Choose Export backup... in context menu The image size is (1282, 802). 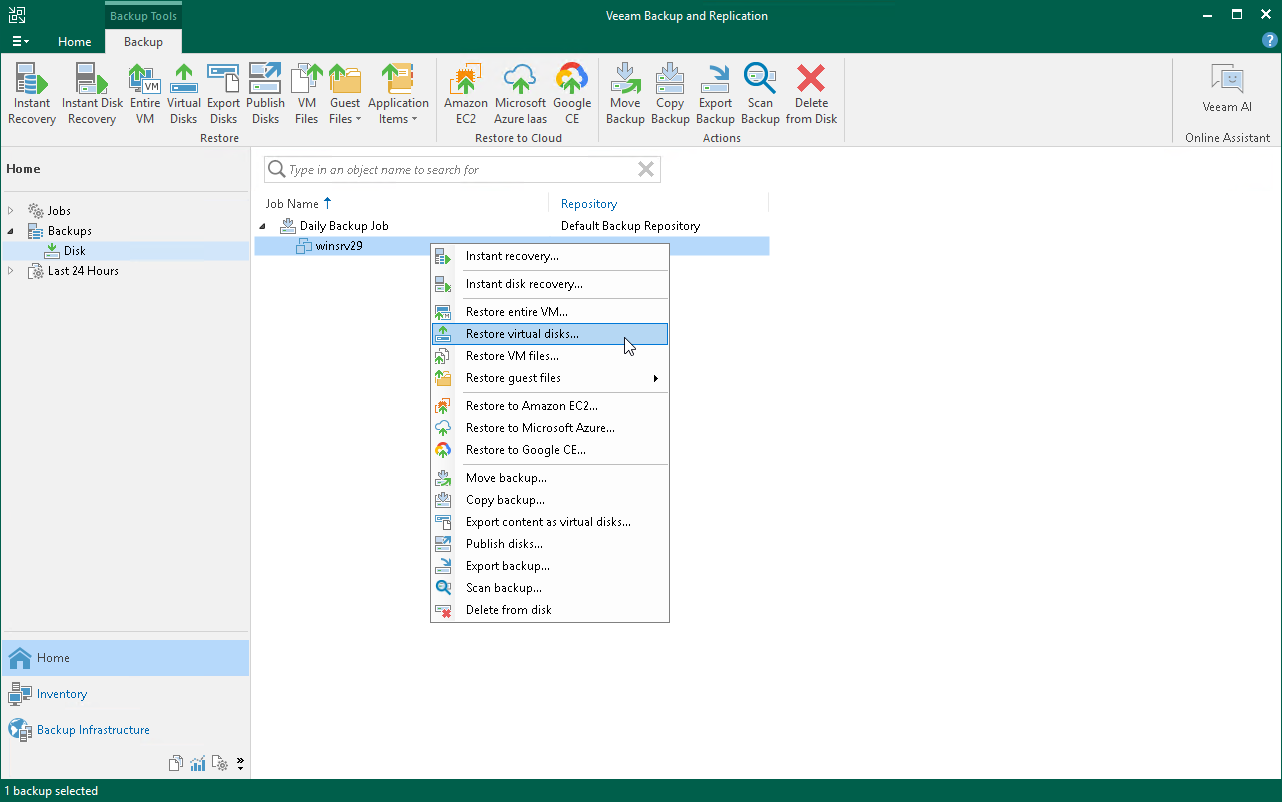point(550,566)
